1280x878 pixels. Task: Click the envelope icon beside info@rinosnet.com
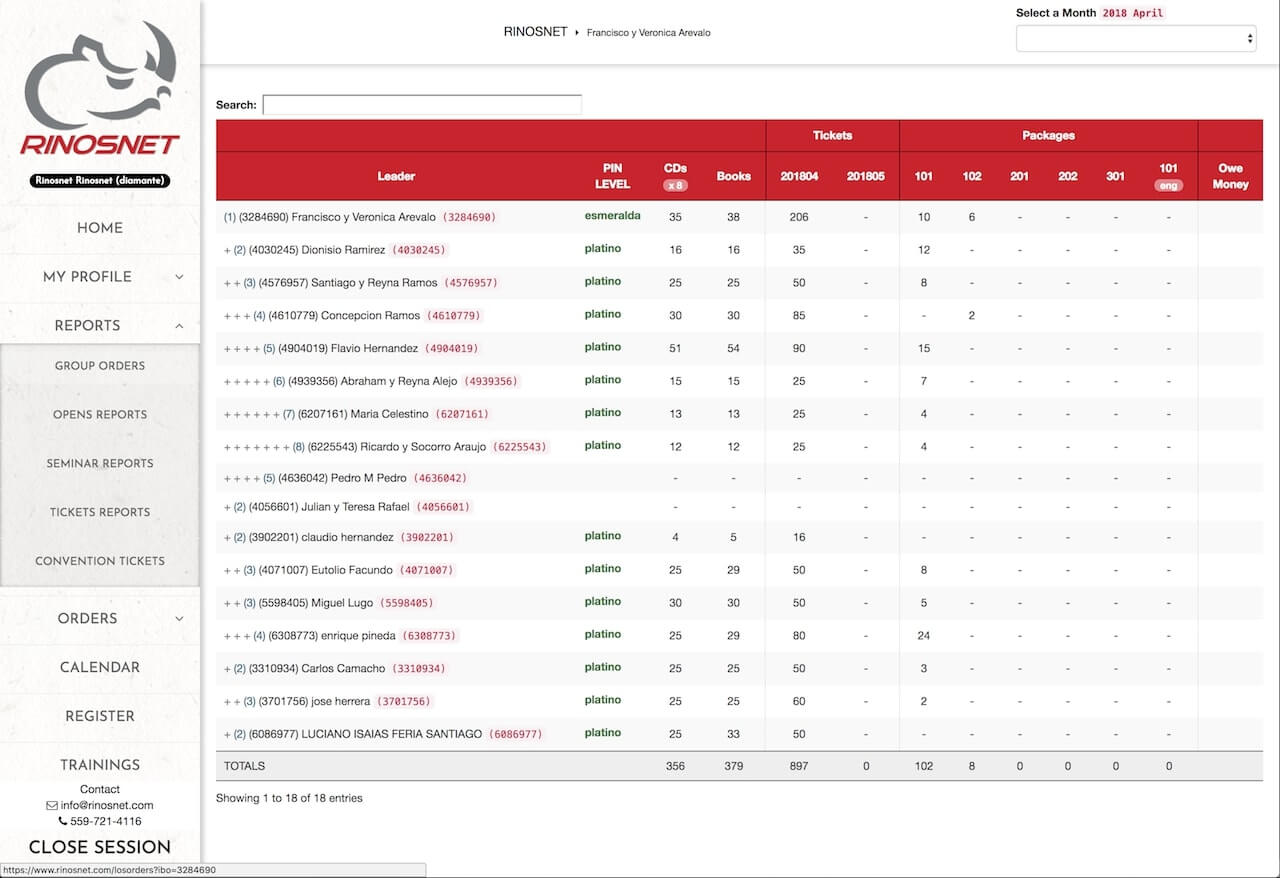pyautogui.click(x=52, y=806)
